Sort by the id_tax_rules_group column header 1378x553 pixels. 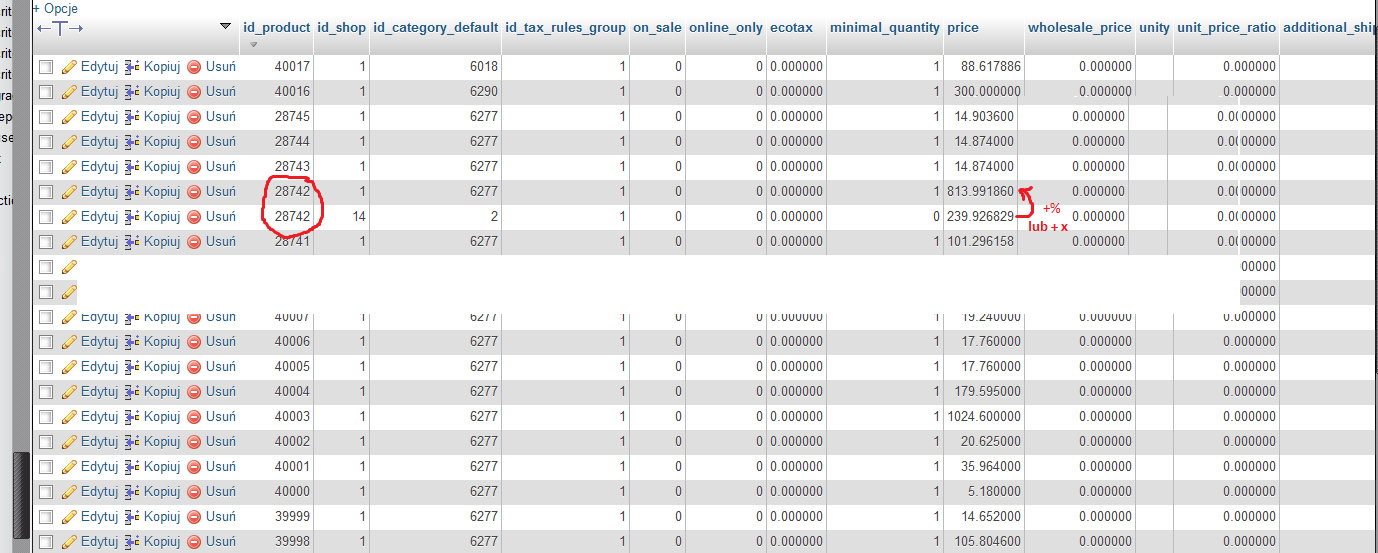tap(566, 27)
